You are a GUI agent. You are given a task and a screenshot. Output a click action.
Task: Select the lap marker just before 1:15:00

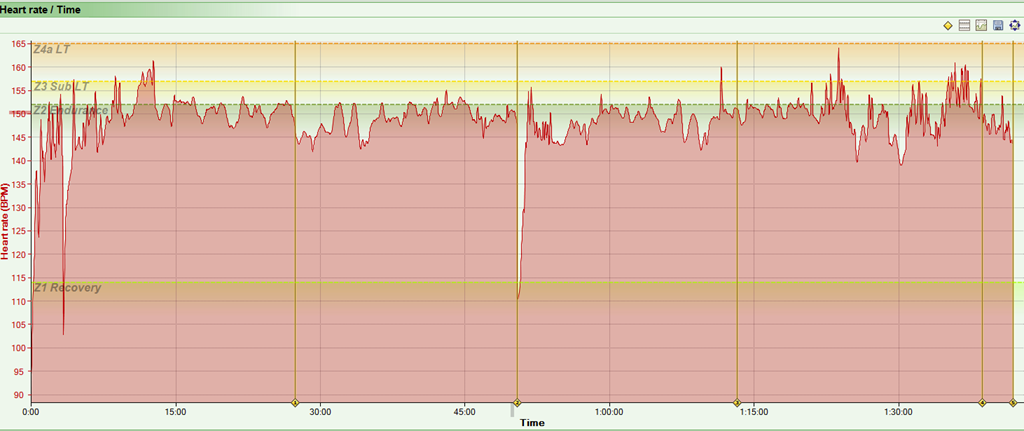tap(737, 403)
